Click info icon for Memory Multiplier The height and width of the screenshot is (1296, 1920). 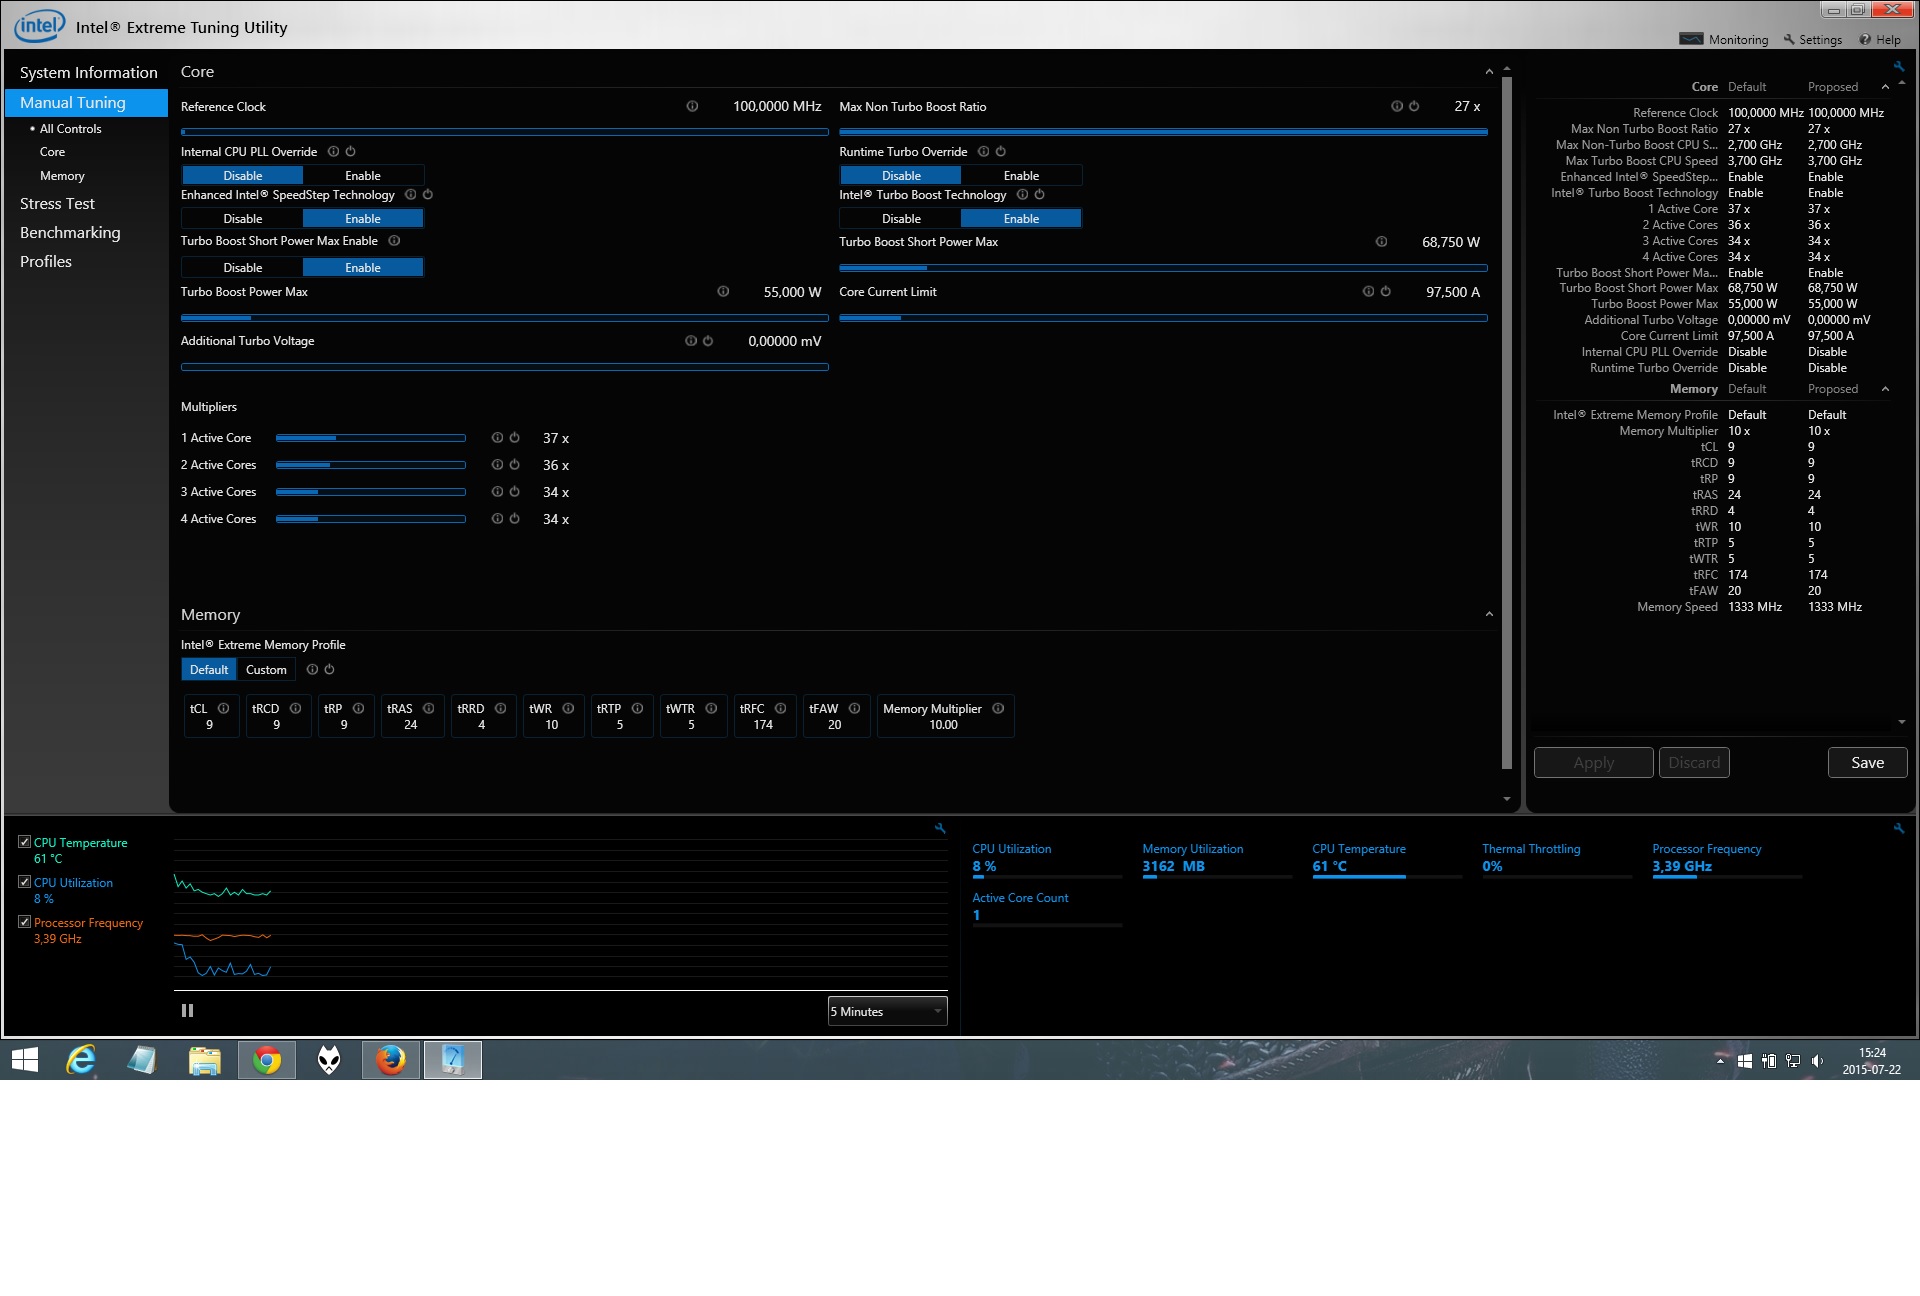tap(998, 708)
